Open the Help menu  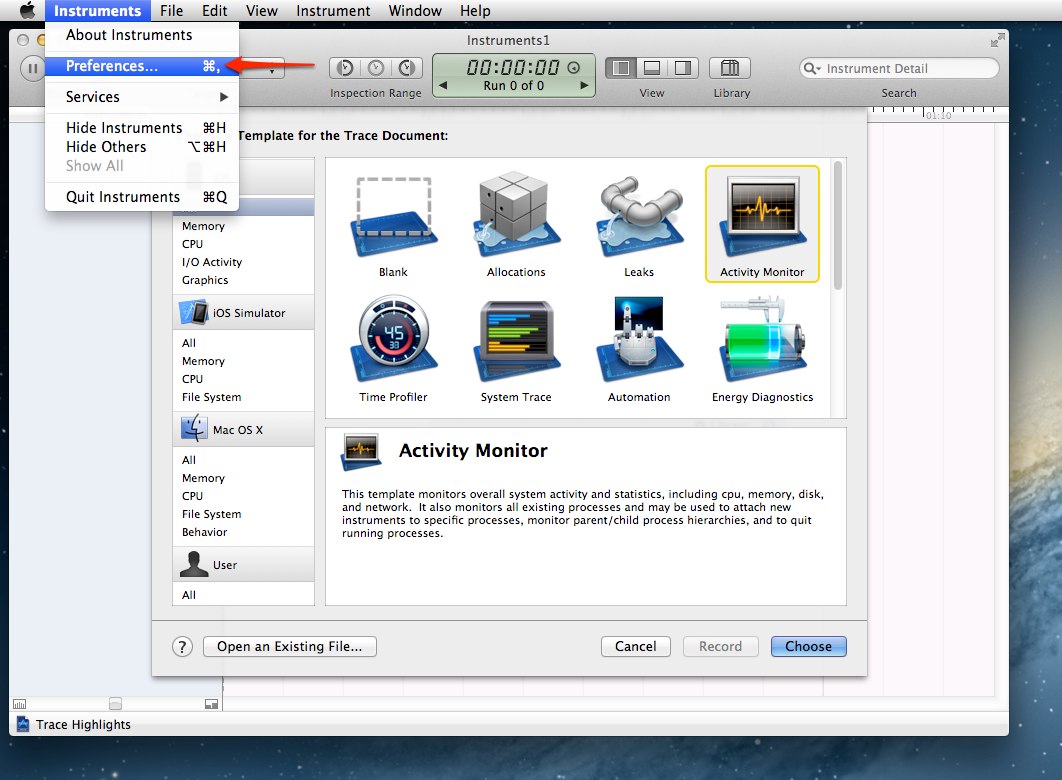pyautogui.click(x=475, y=11)
